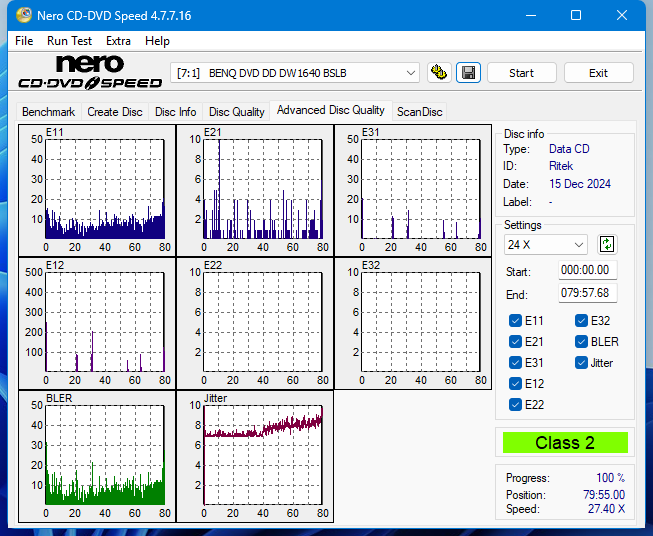Click the E22 empty graph

click(255, 324)
